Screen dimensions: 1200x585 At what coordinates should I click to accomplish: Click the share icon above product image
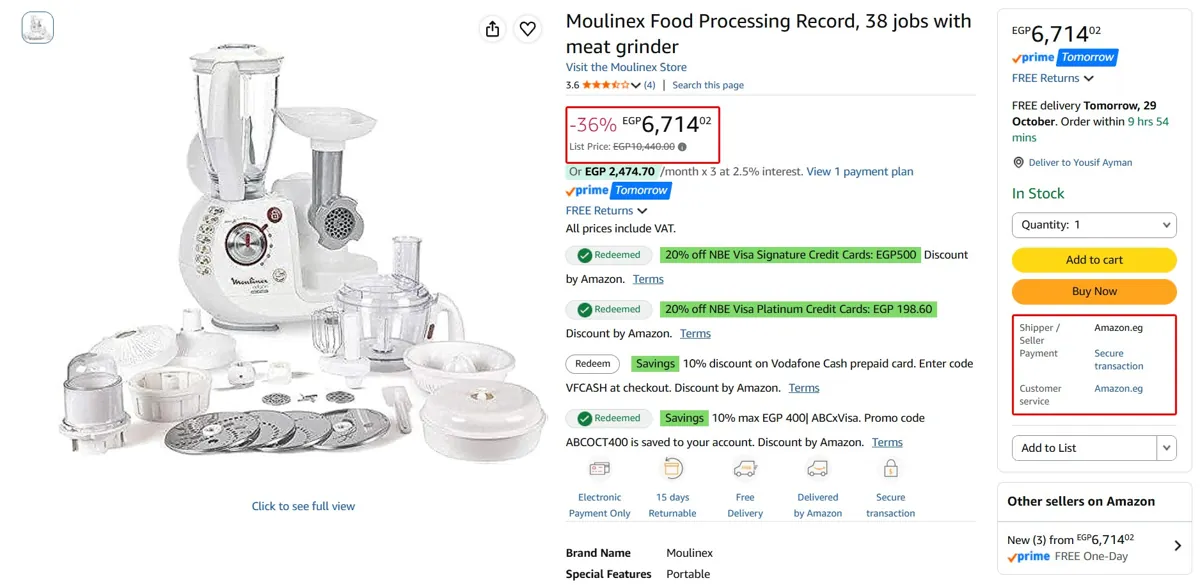click(492, 29)
